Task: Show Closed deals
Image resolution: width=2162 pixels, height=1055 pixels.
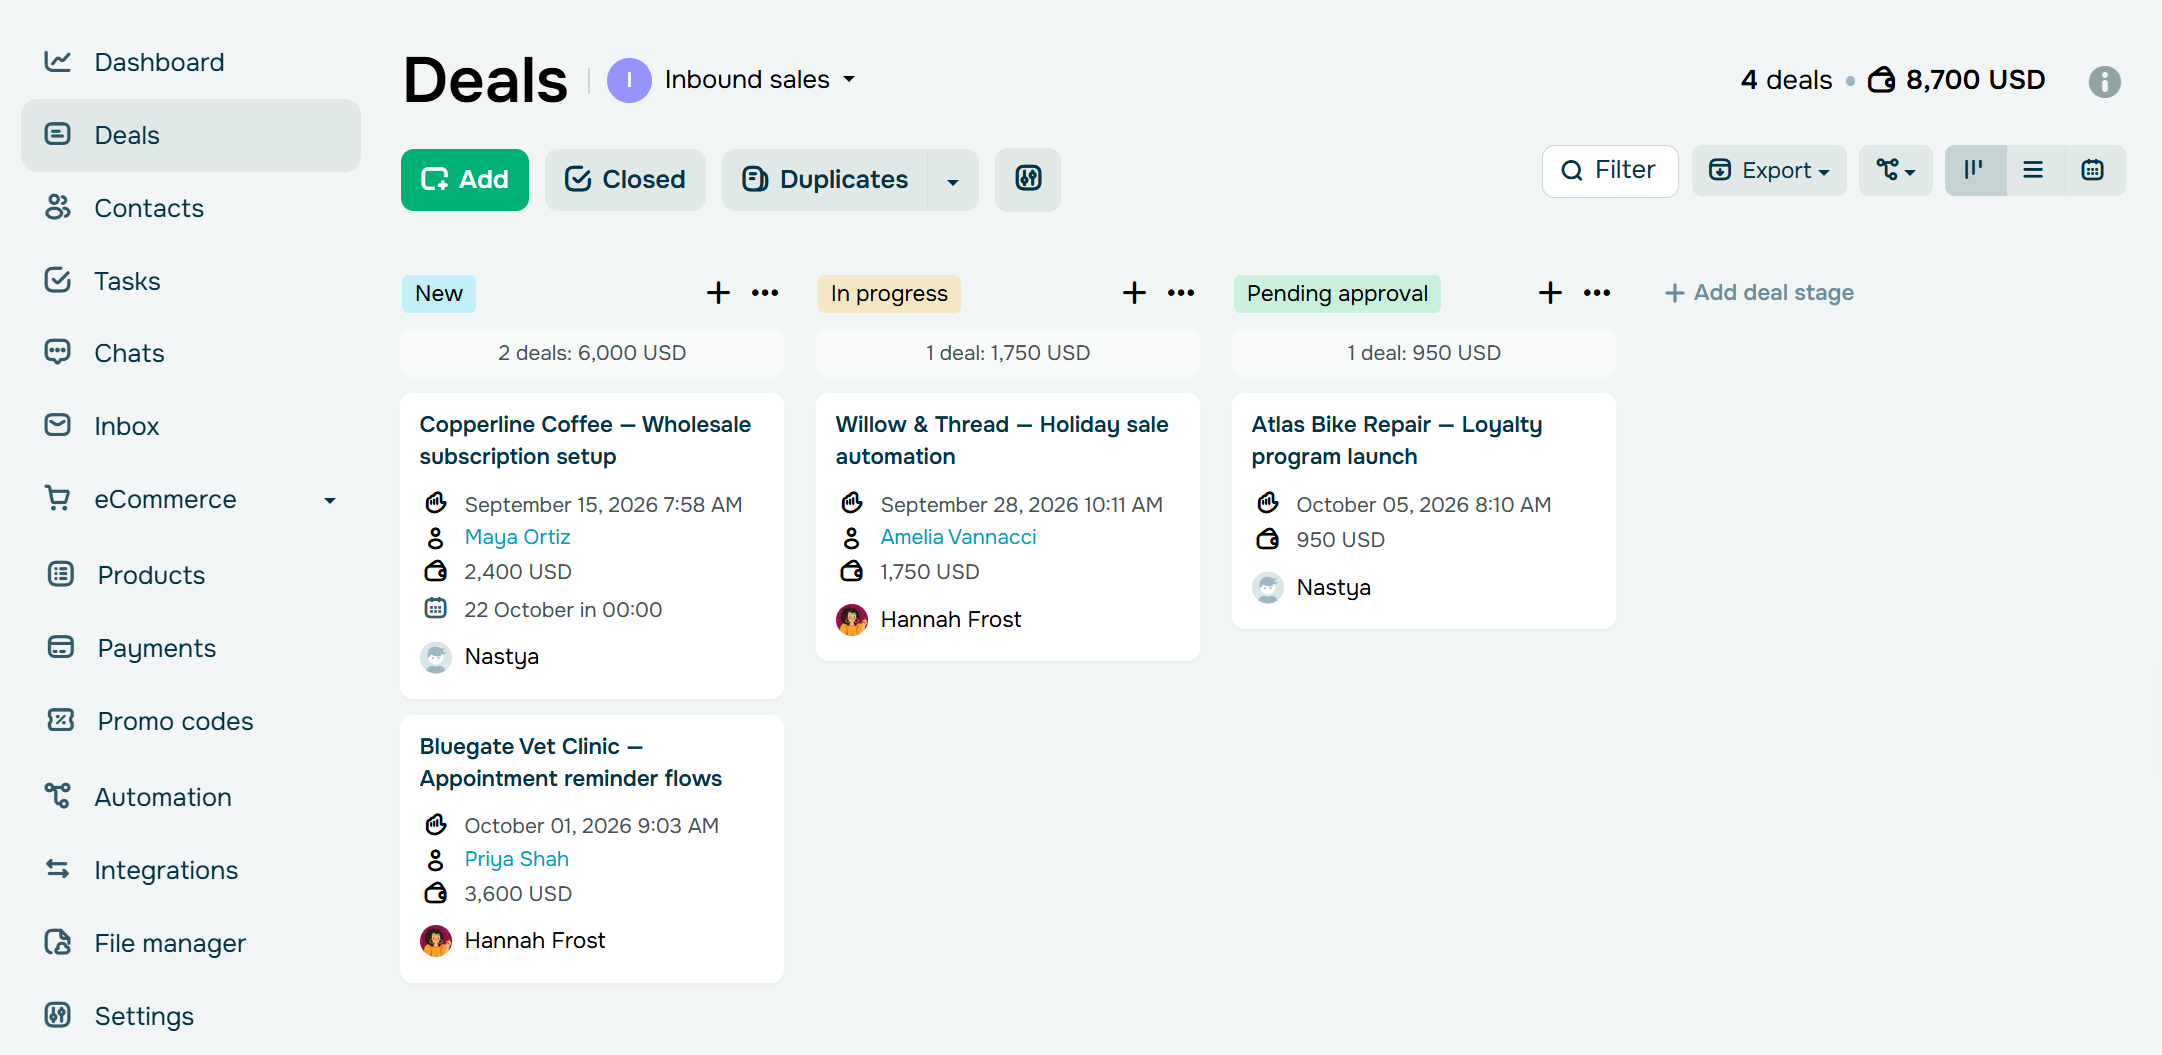Action: [x=625, y=180]
